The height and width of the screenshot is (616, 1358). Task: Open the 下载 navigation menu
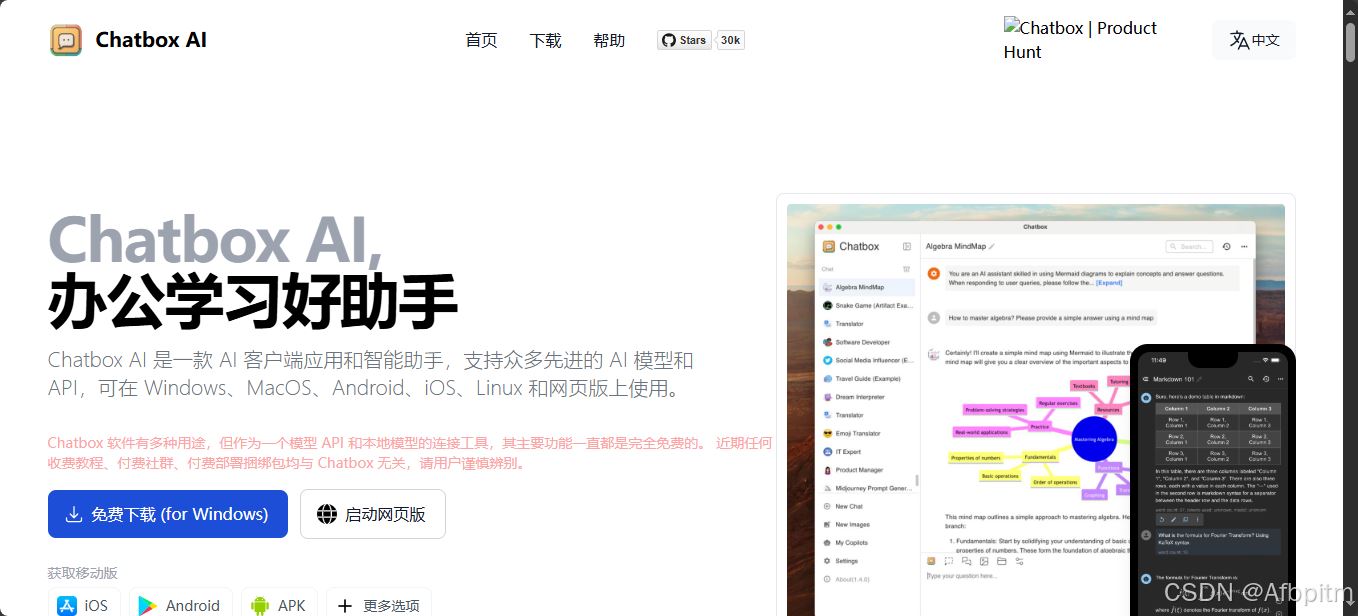(545, 40)
